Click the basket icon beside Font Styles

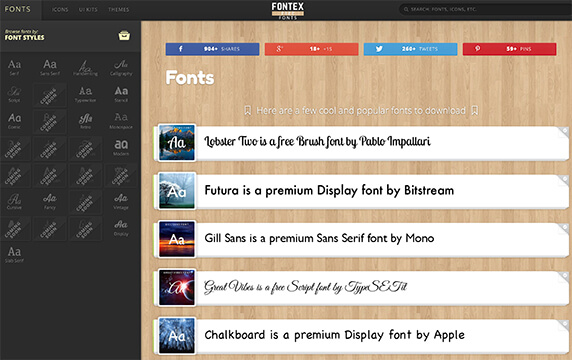(x=124, y=35)
